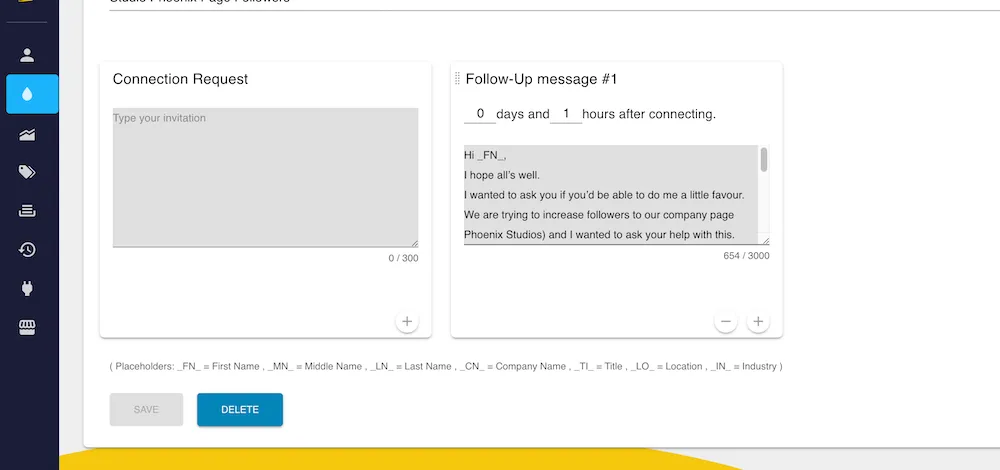Focus the Follow-Up message text area
Viewport: 1000px width, 470px height.
611,195
